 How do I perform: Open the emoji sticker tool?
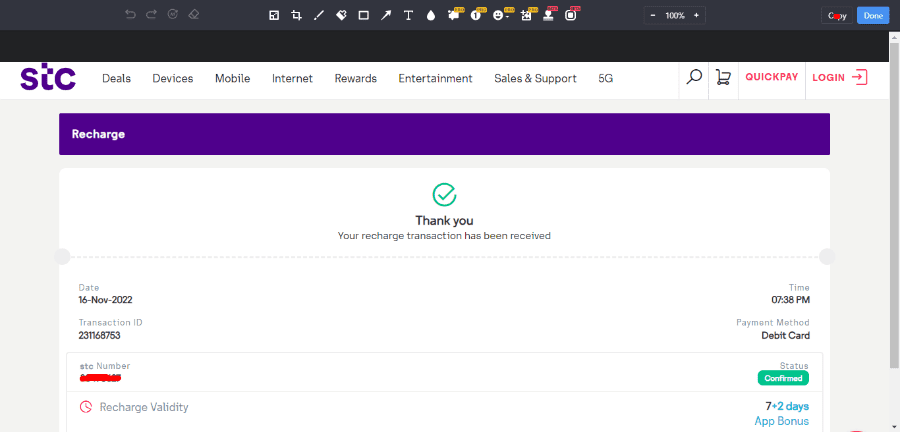click(x=499, y=15)
